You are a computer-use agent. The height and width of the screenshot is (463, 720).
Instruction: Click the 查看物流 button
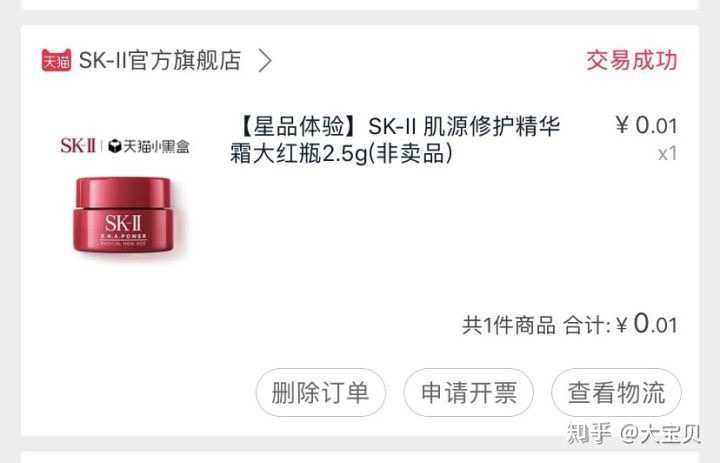[x=616, y=393]
